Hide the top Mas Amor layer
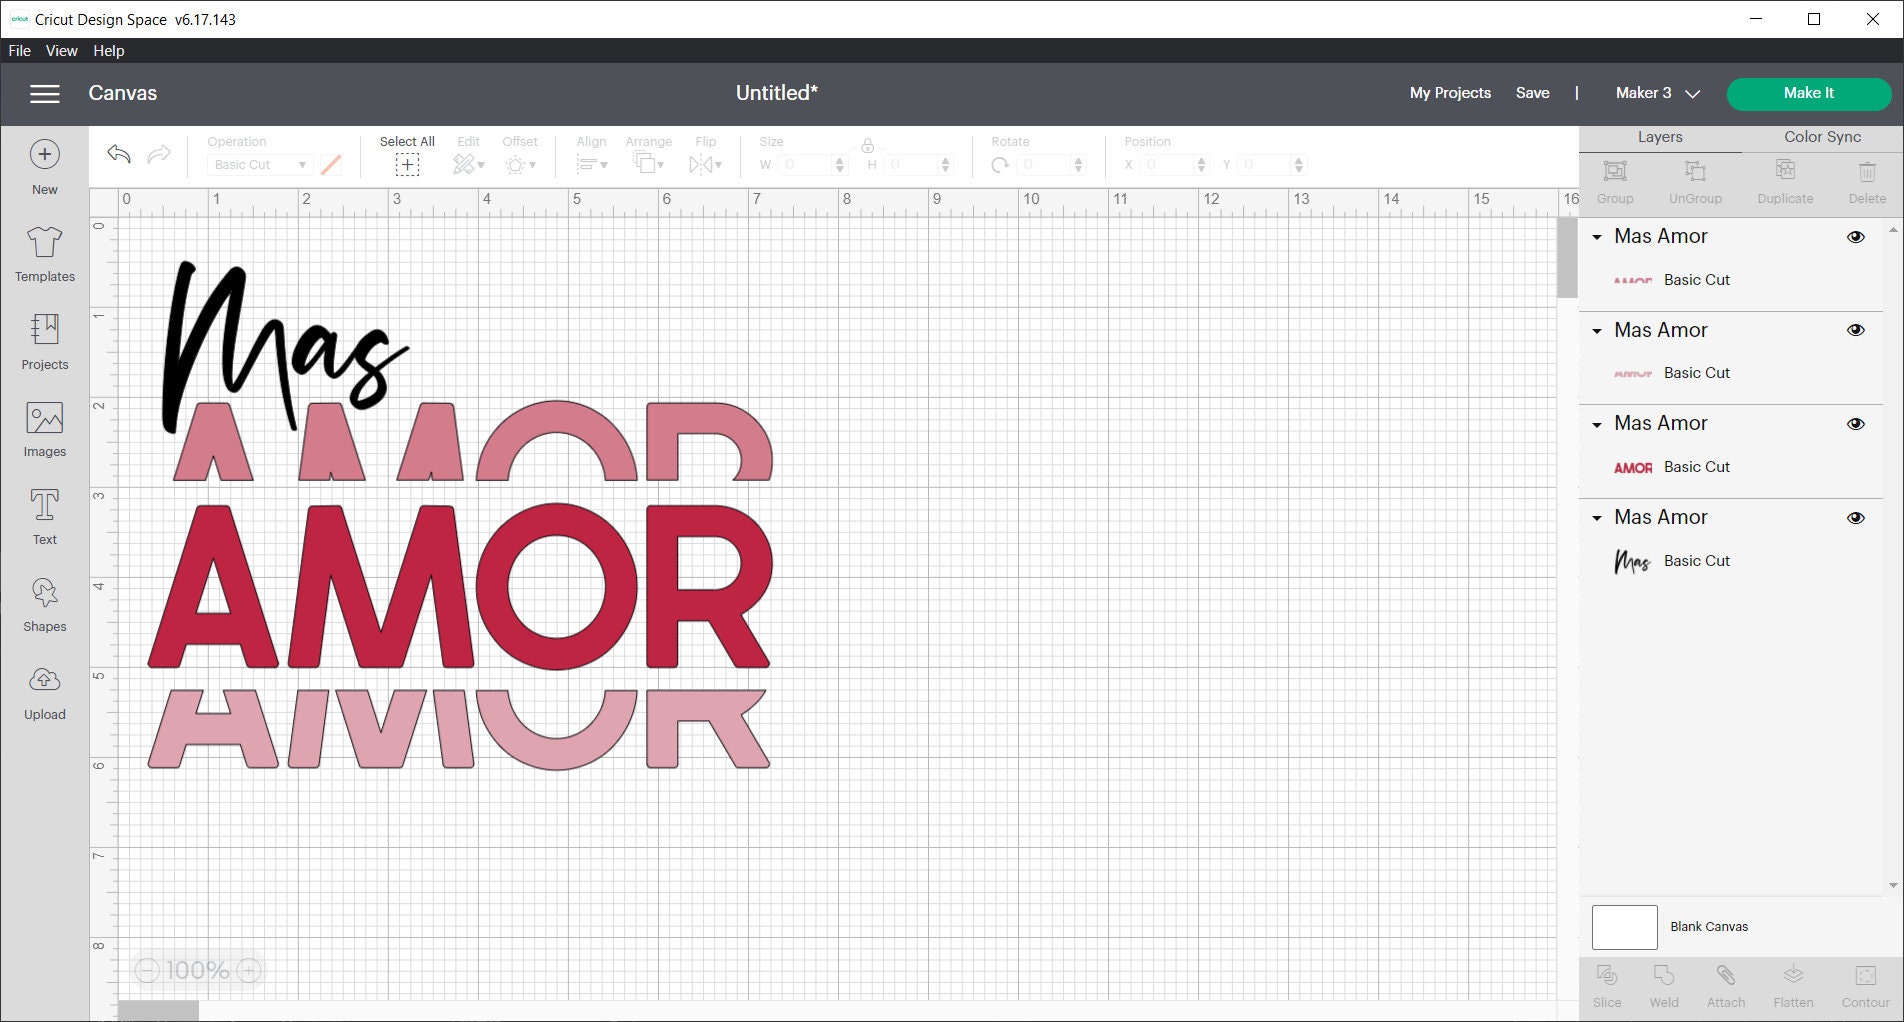This screenshot has height=1022, width=1904. 1856,236
